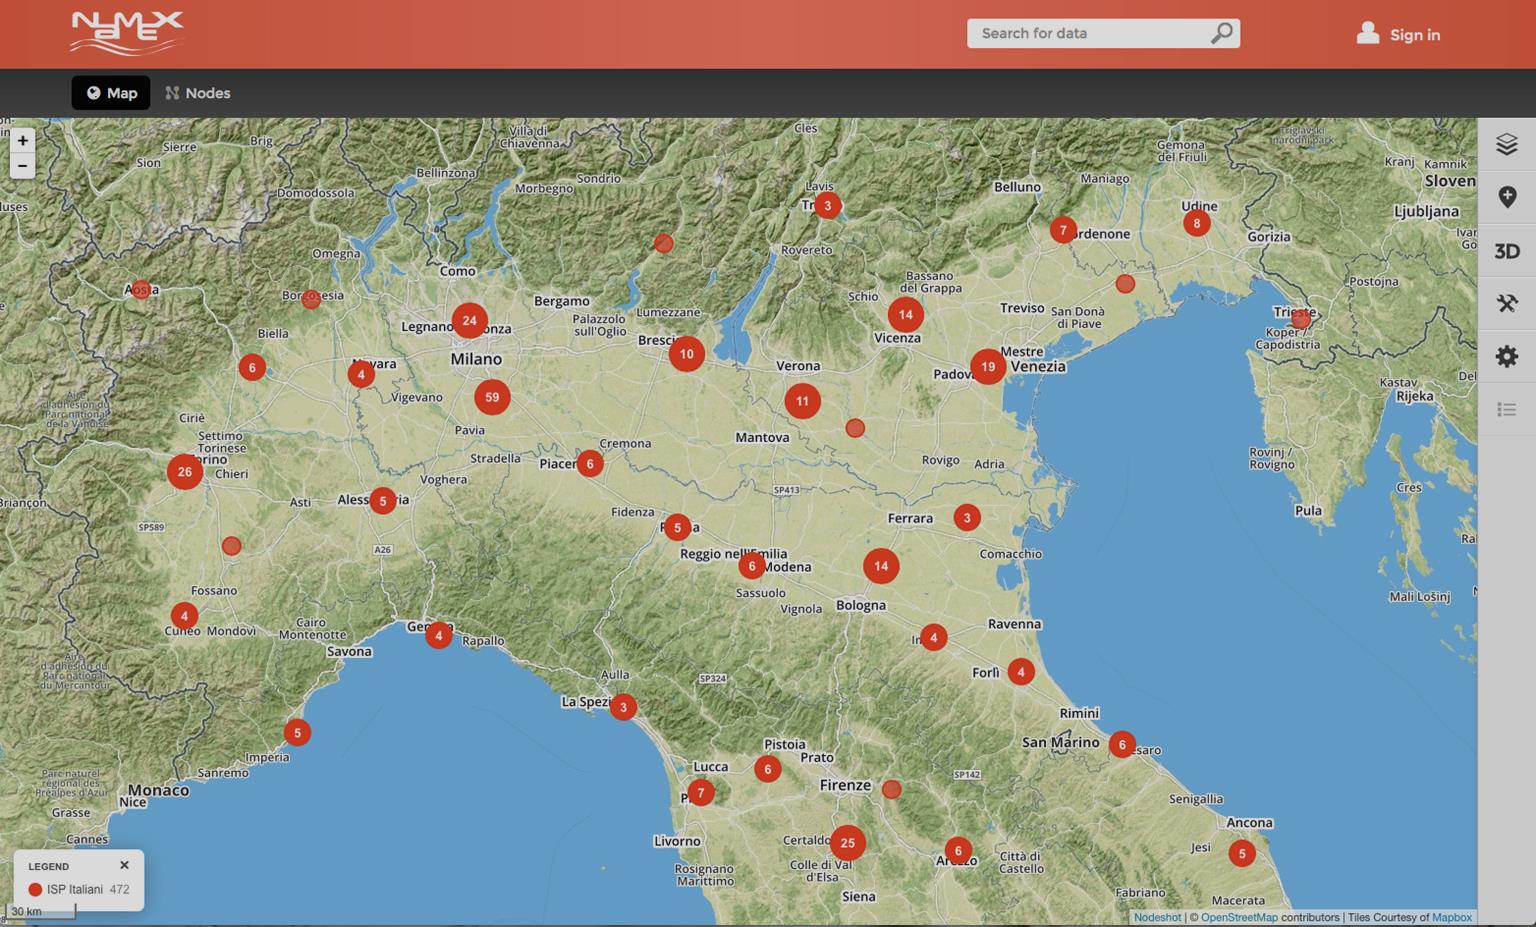Zoom in with the plus button
1536x927 pixels.
22,141
